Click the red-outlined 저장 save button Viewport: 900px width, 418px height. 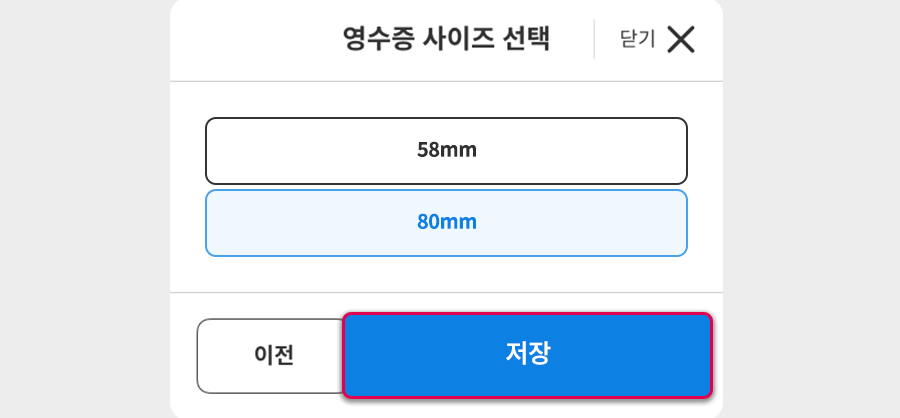coord(527,355)
